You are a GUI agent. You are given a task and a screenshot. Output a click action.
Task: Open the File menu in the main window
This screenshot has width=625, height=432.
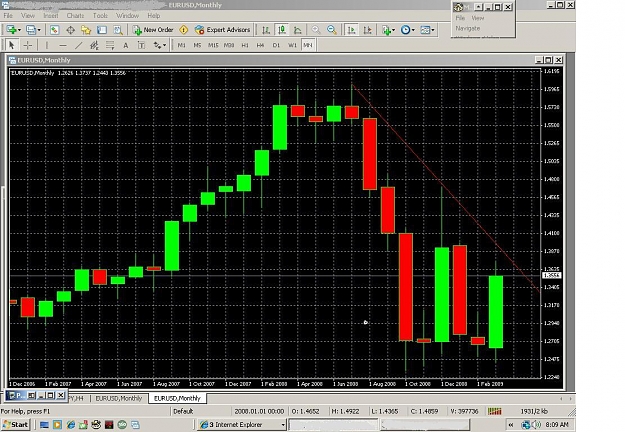coord(8,16)
